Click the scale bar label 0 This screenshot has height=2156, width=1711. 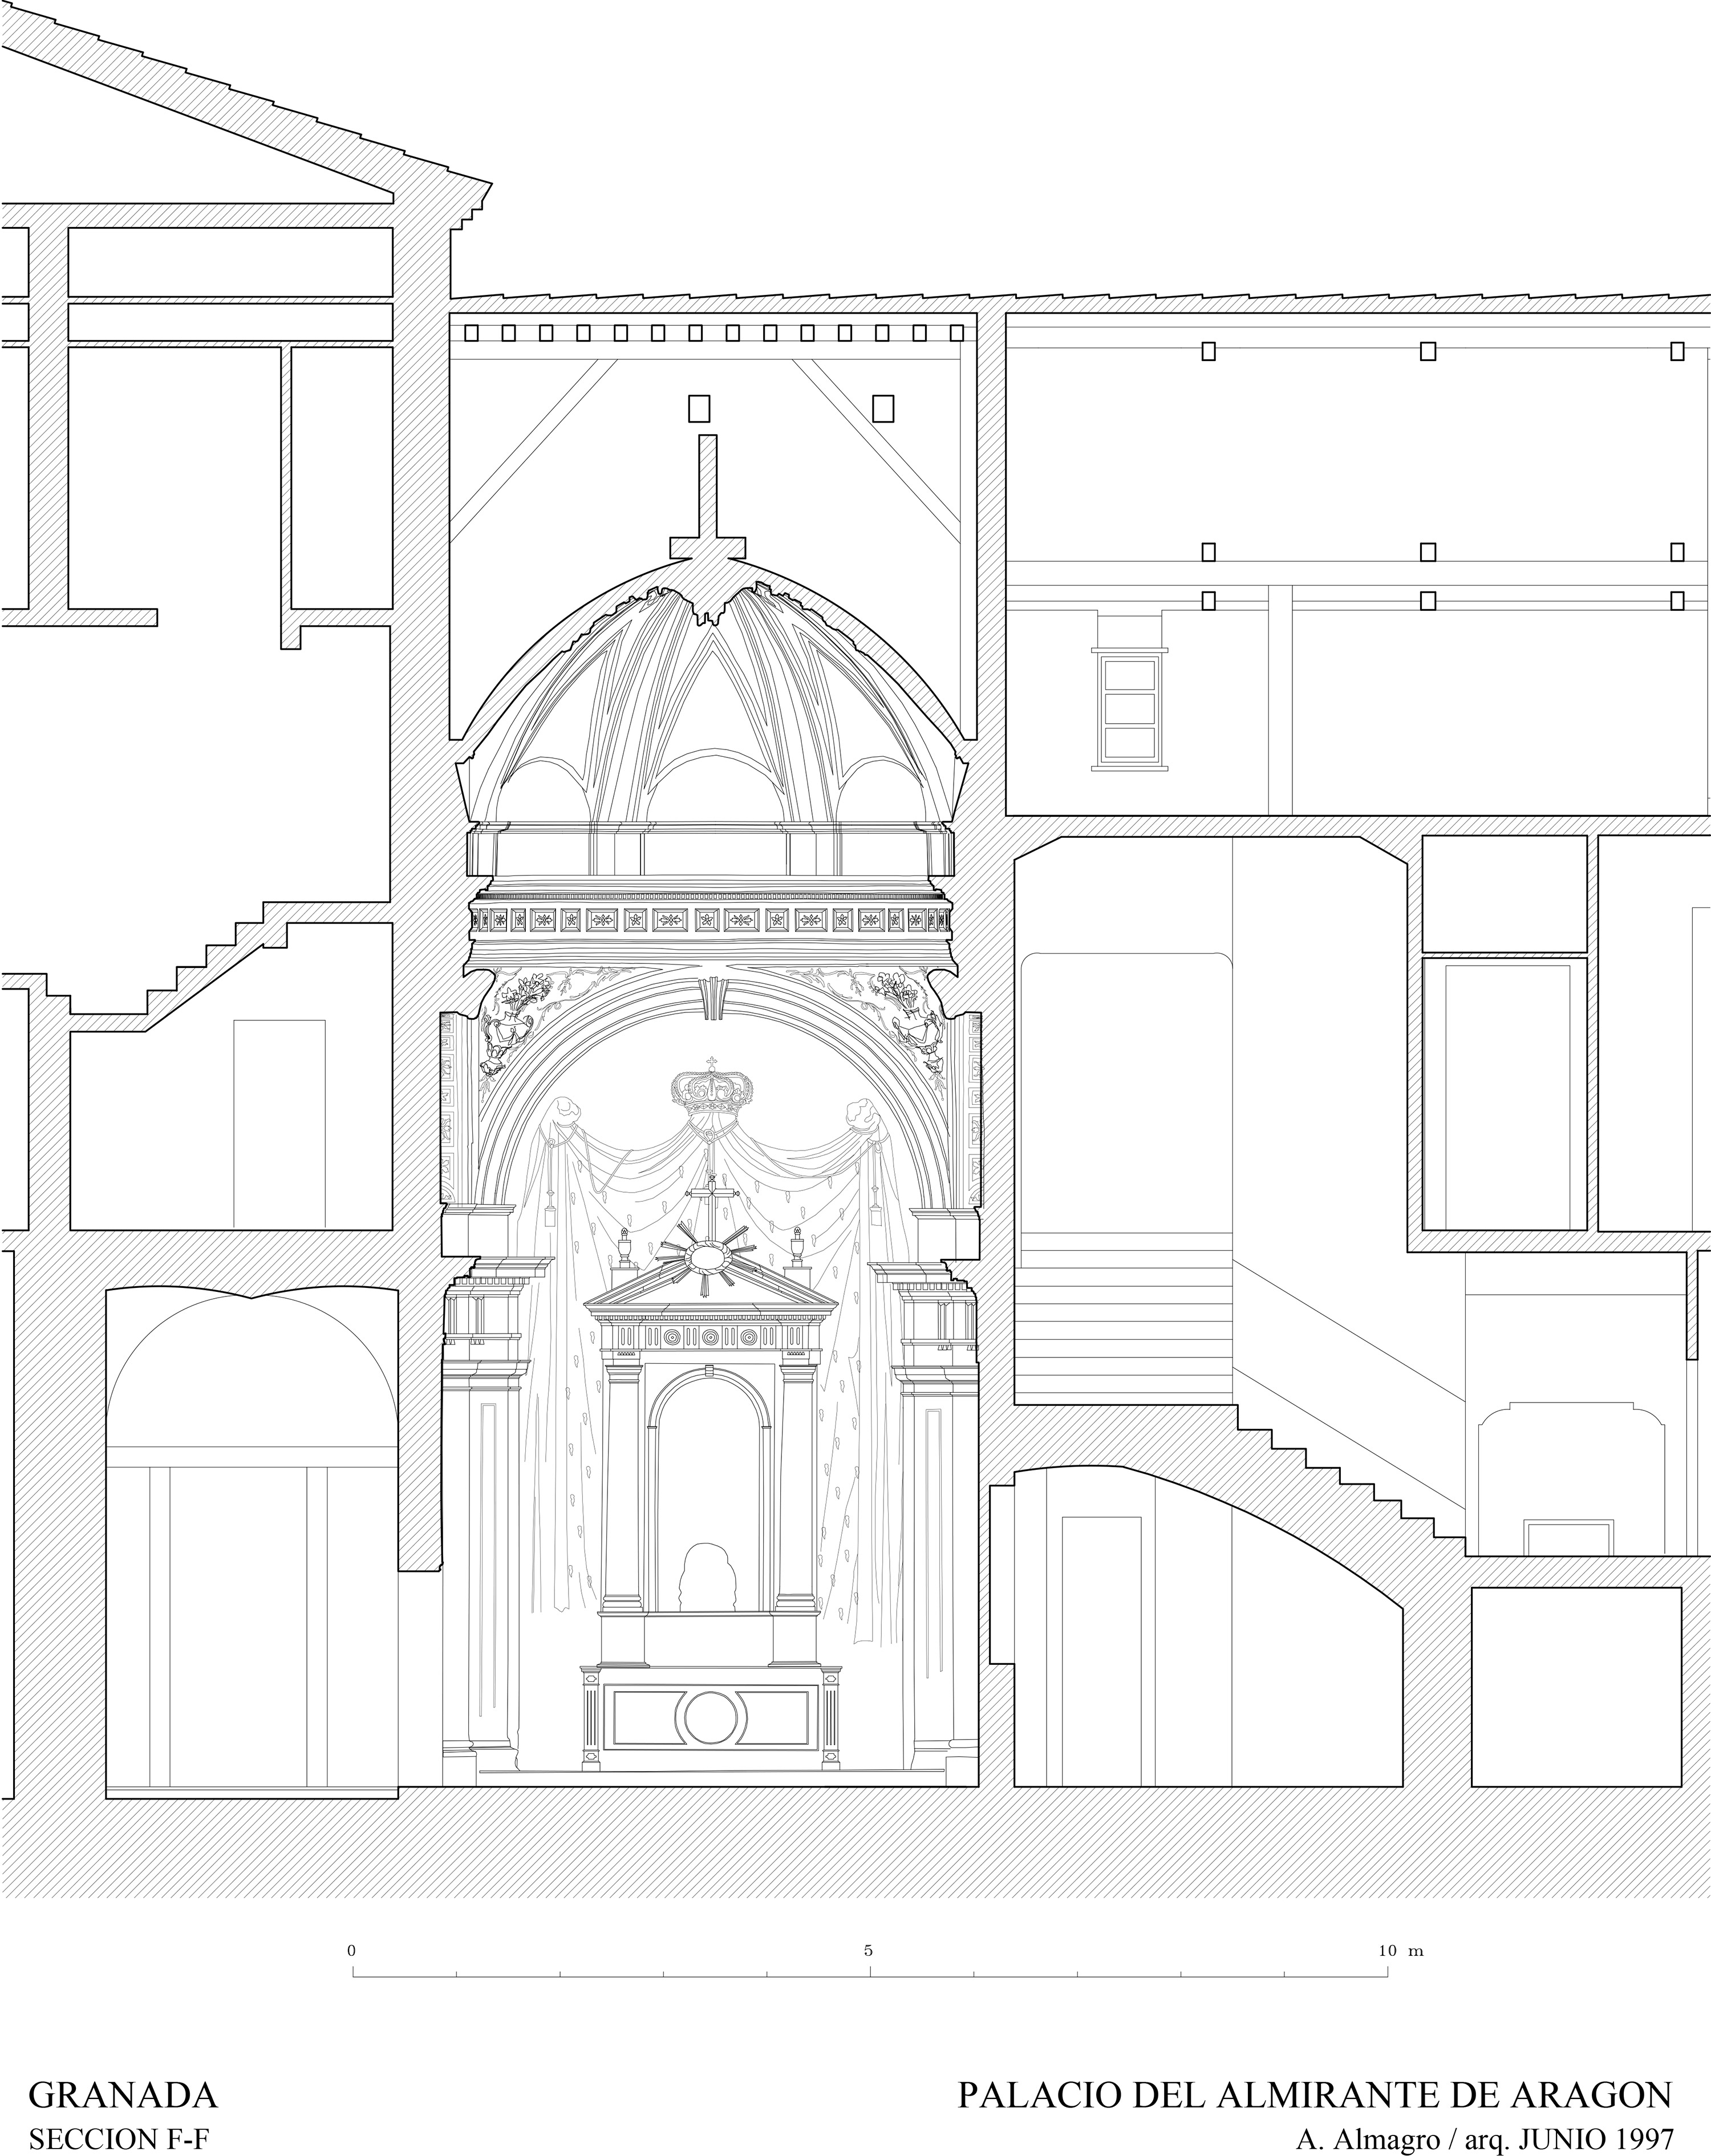point(351,1950)
